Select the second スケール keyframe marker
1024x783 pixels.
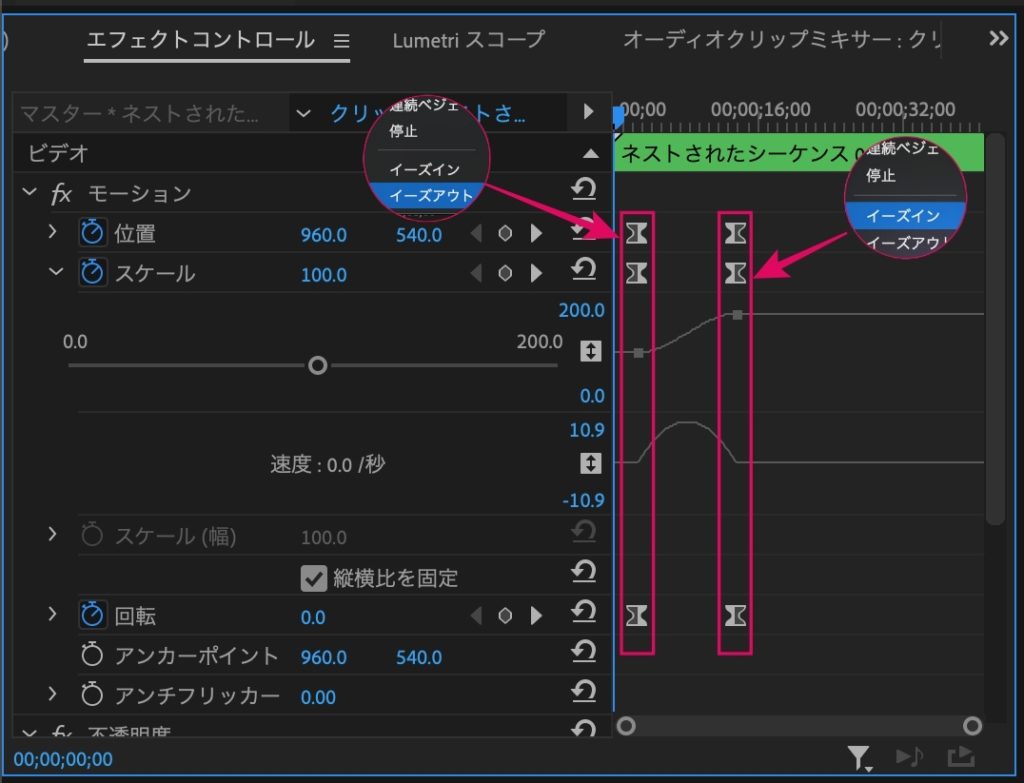pyautogui.click(x=735, y=272)
